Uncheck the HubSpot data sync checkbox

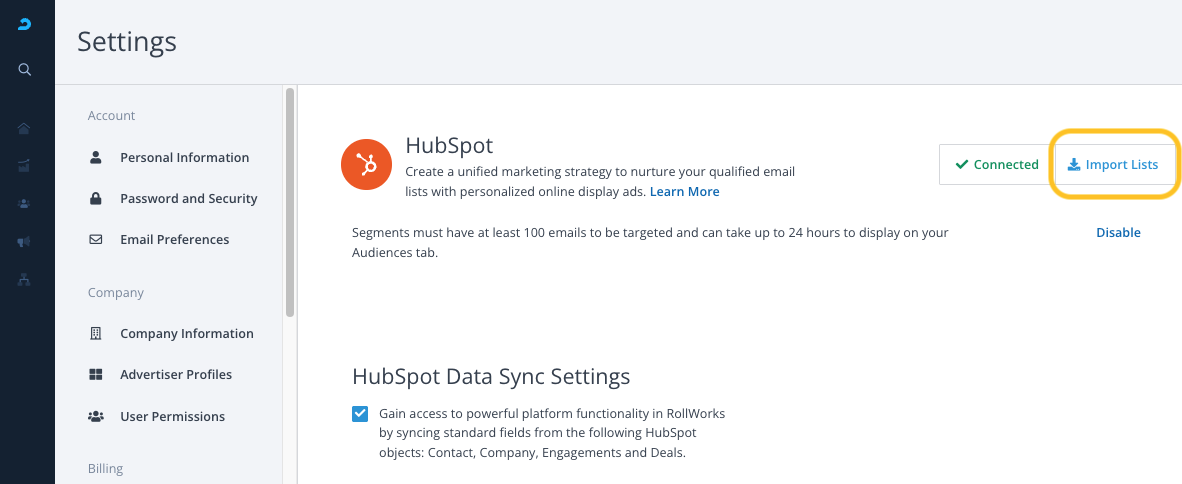[x=360, y=414]
